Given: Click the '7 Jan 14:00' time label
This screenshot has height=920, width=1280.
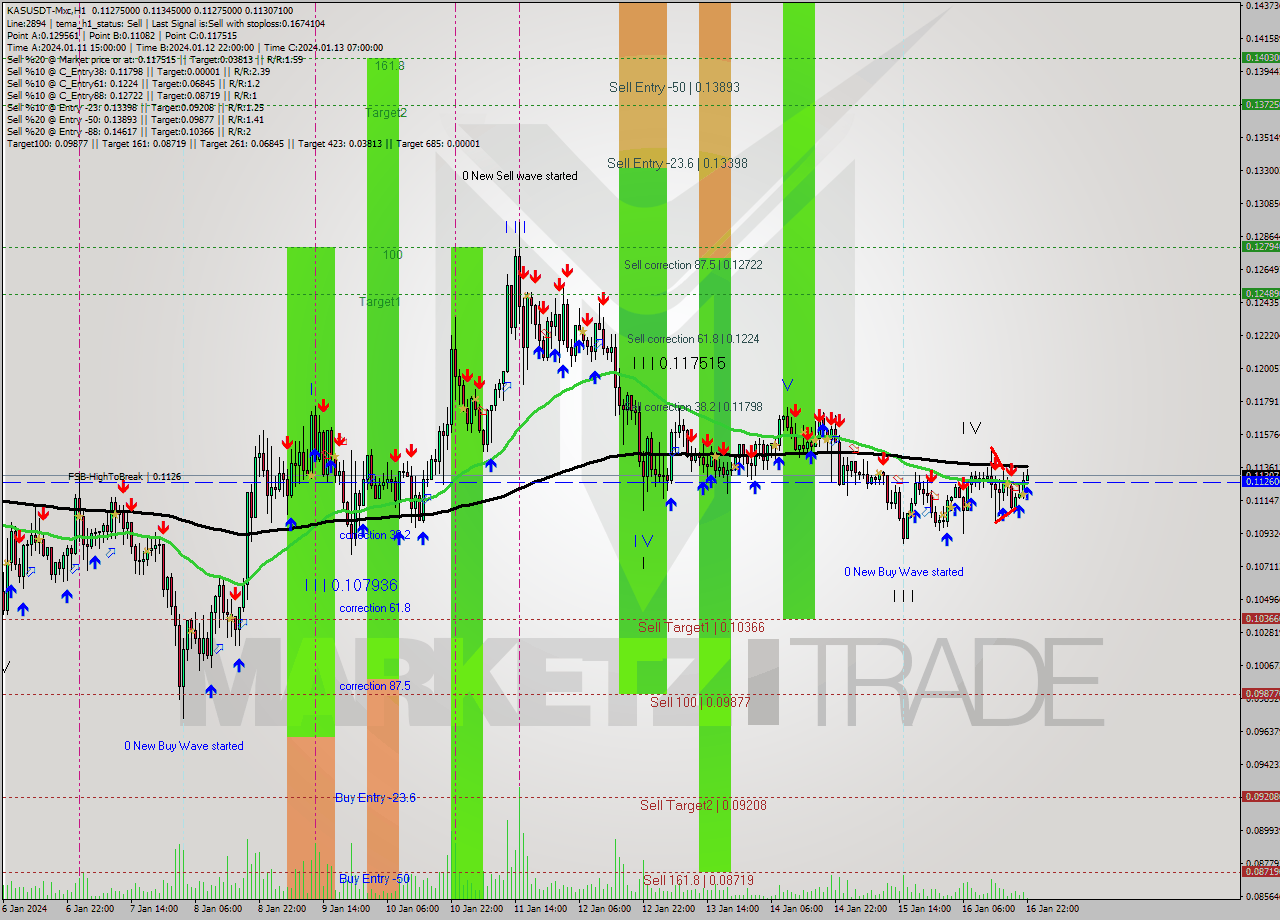Looking at the screenshot, I should pyautogui.click(x=153, y=909).
